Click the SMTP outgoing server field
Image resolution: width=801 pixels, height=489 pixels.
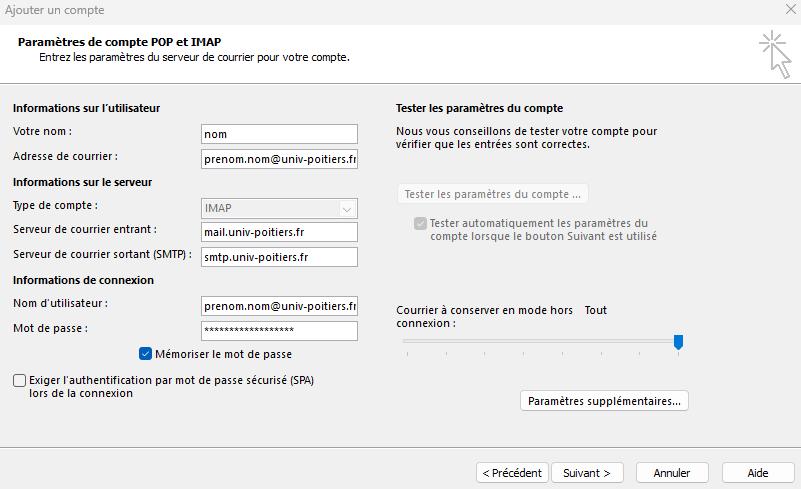279,257
